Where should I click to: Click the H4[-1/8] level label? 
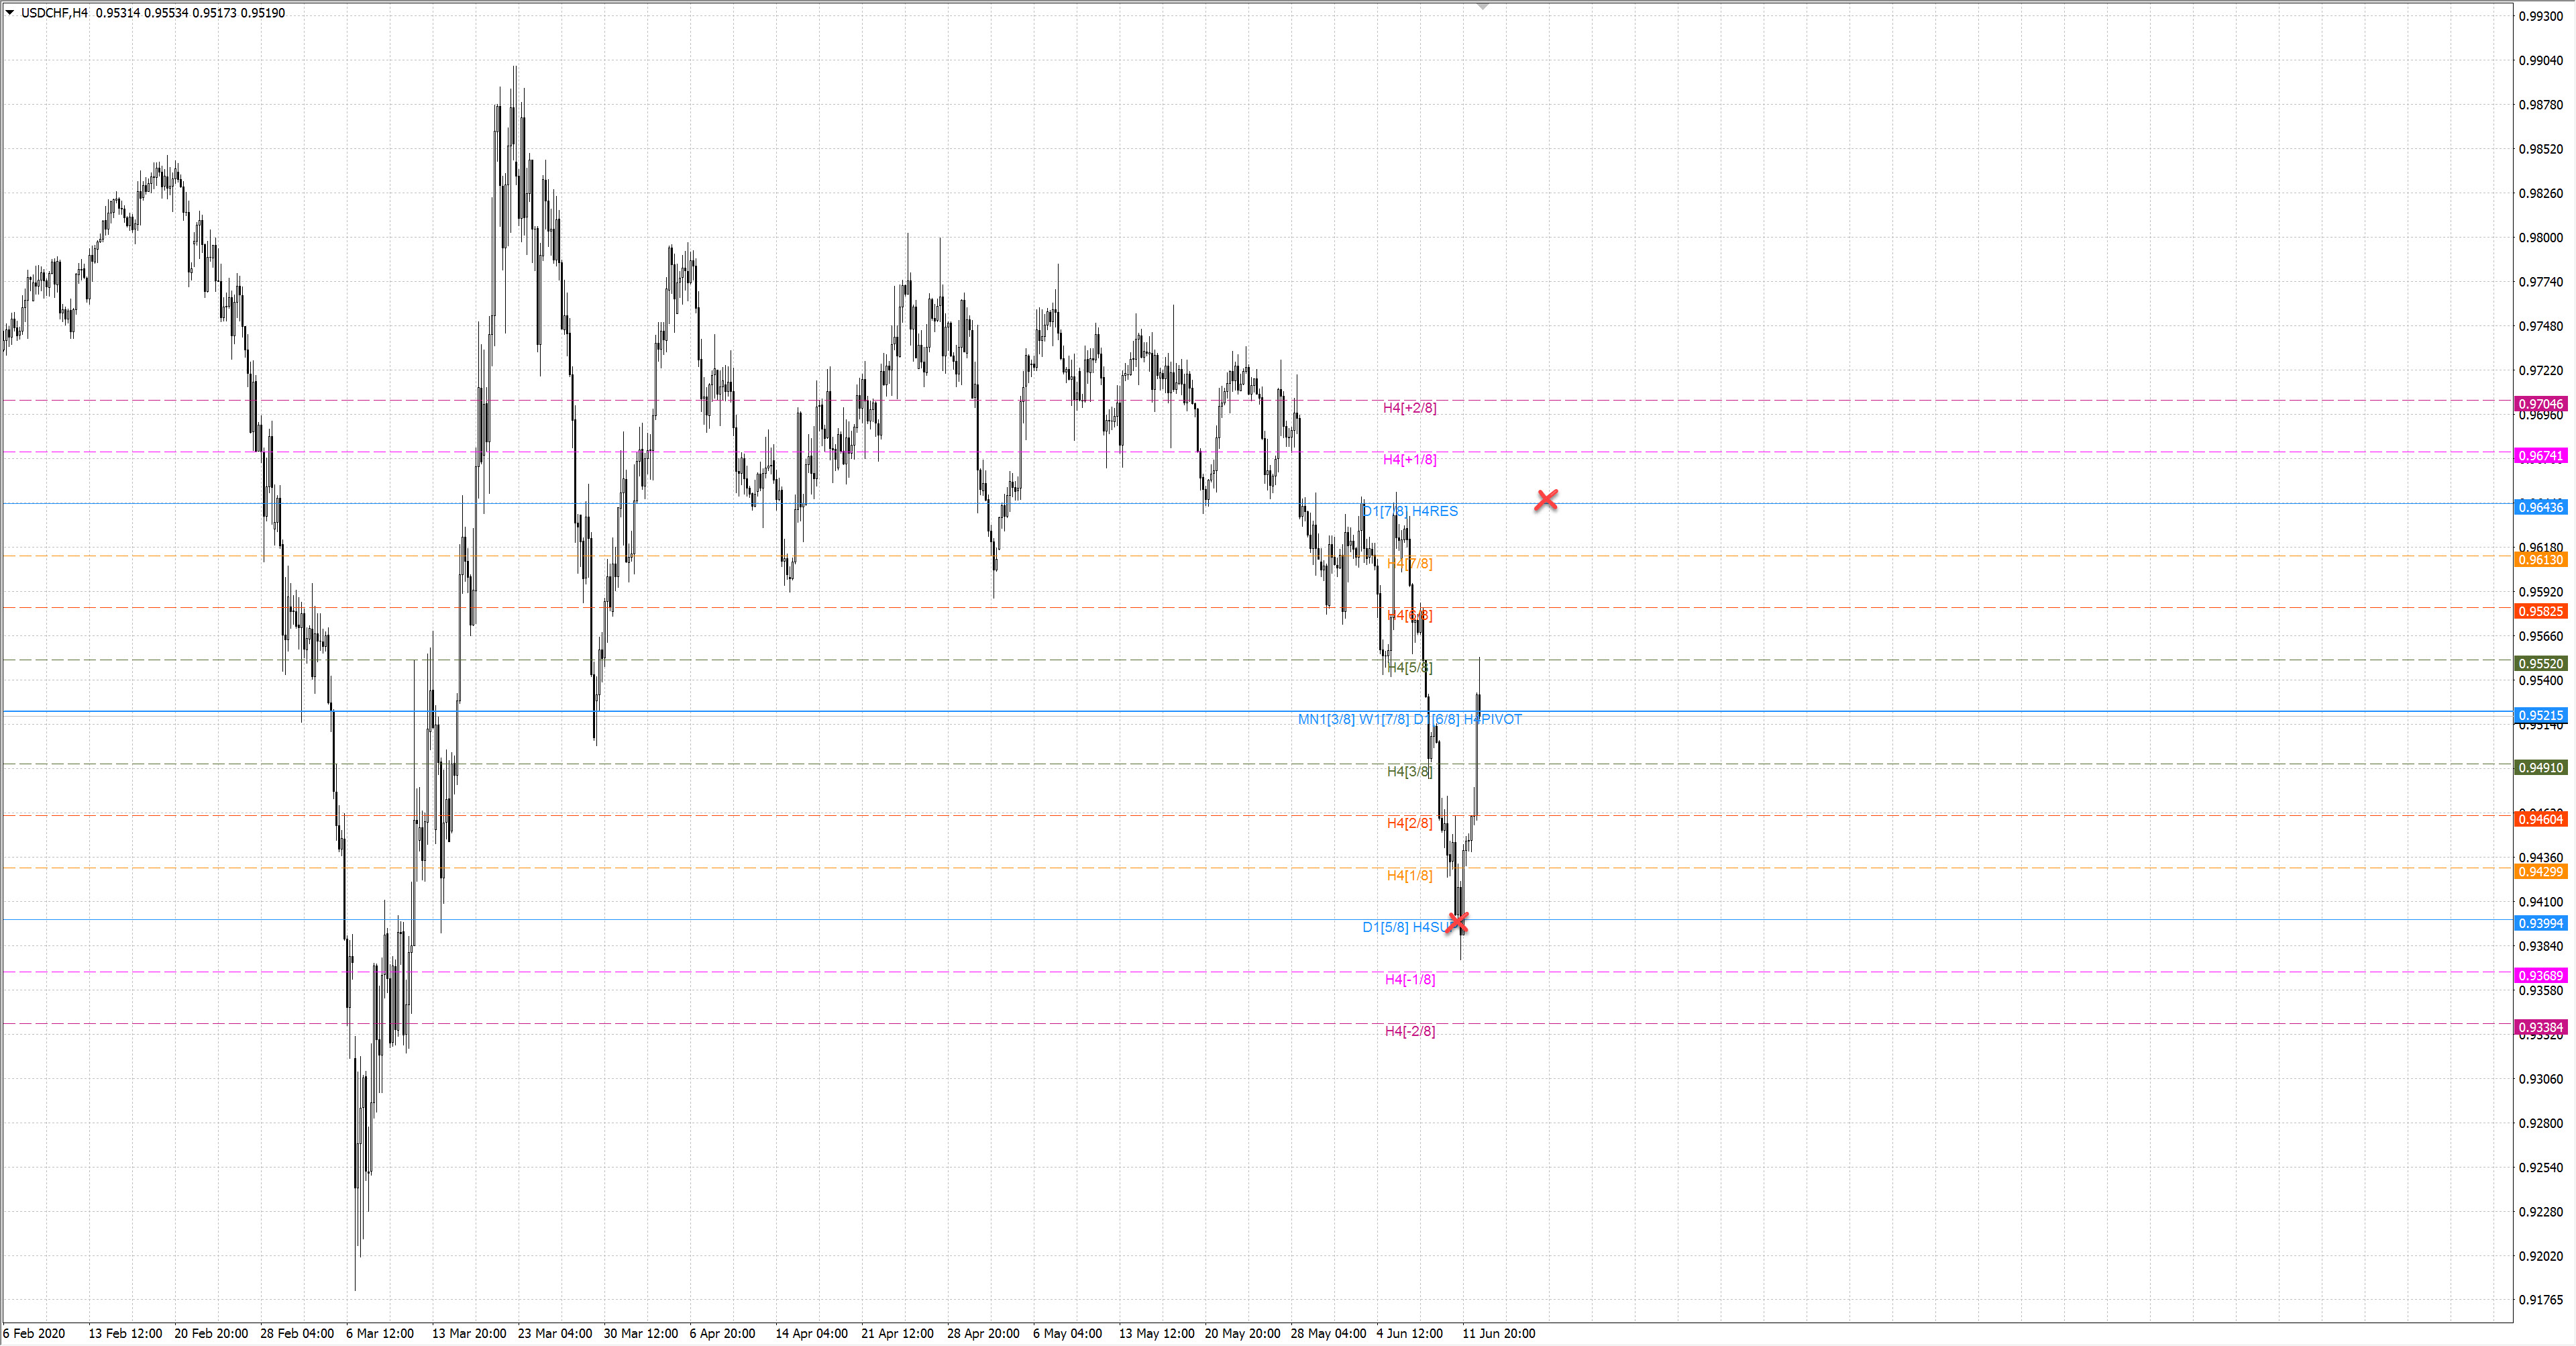point(1409,980)
